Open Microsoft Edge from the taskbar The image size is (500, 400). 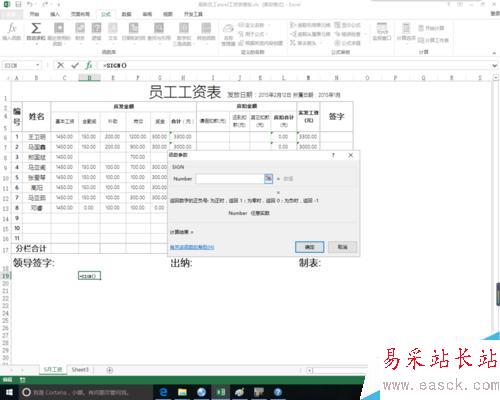163,392
